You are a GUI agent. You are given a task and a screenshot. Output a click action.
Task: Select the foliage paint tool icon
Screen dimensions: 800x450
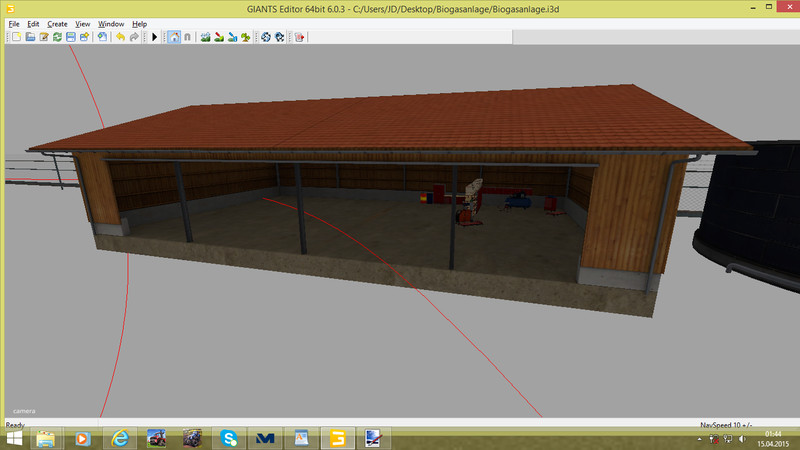tap(245, 37)
